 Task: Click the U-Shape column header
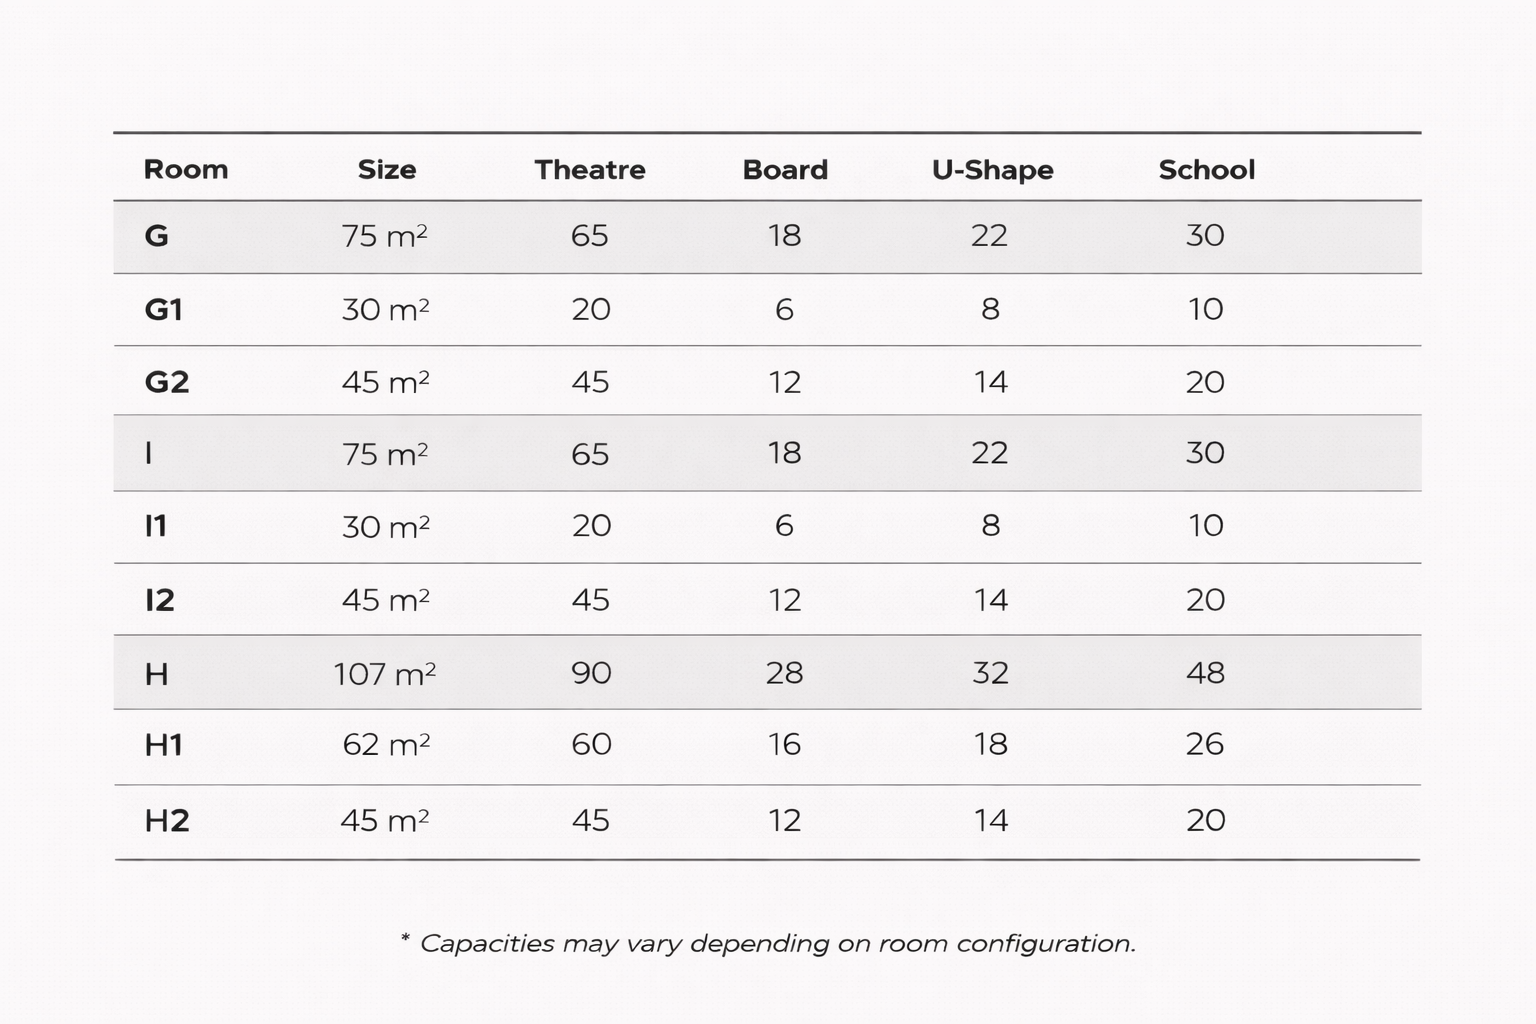coord(992,169)
